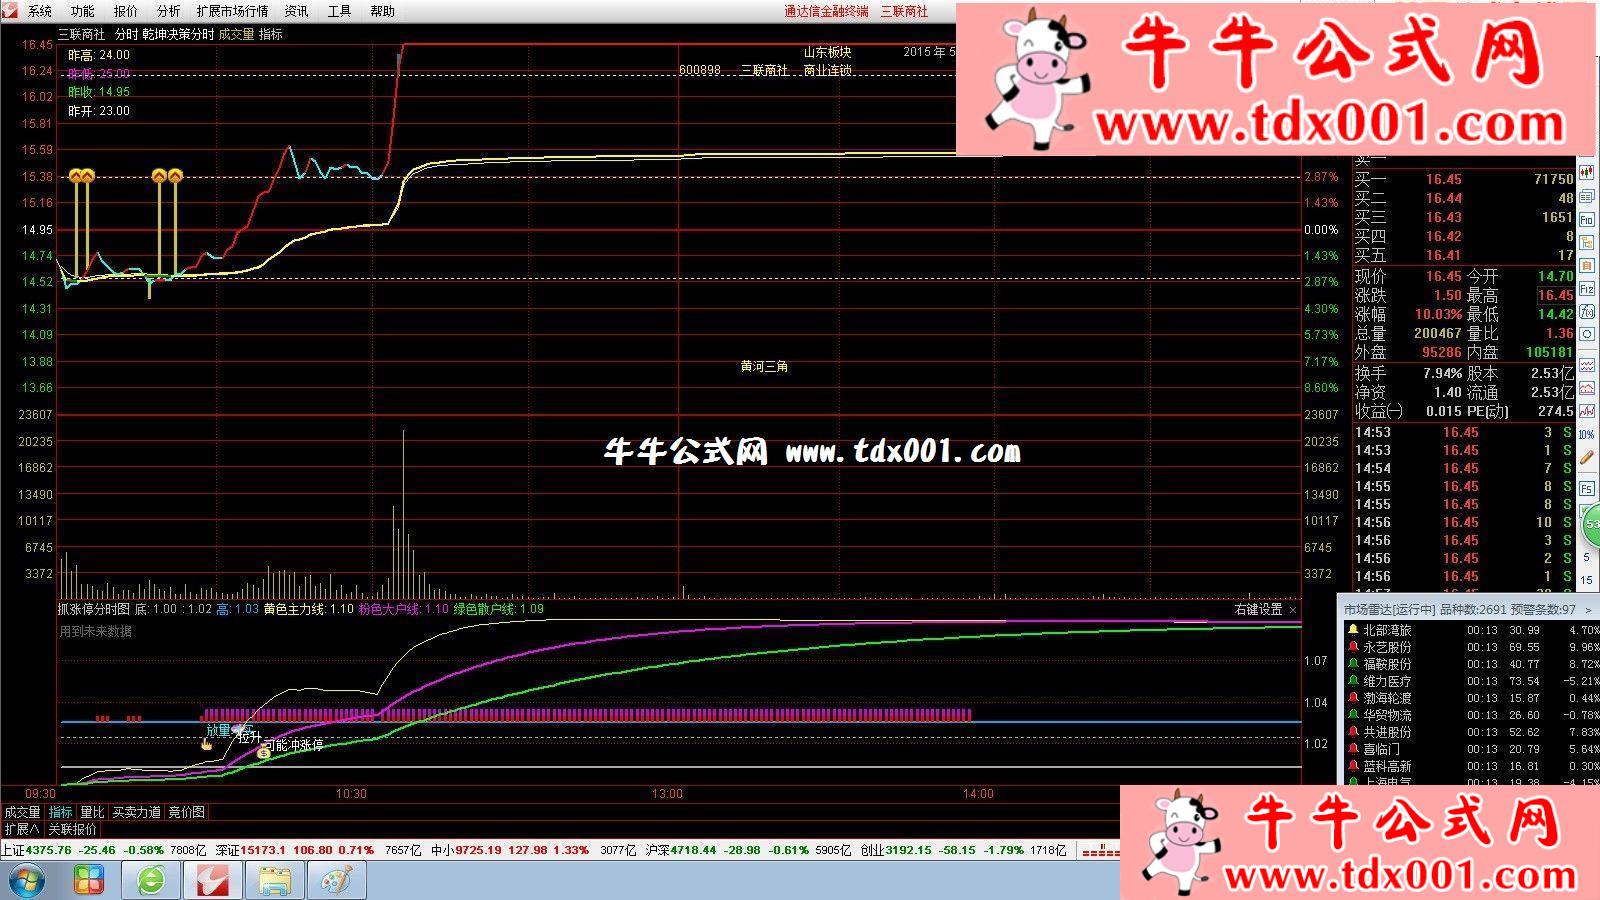Select the zigzag line chart sidebar icon
Viewport: 1600px width, 900px height.
pos(1586,410)
